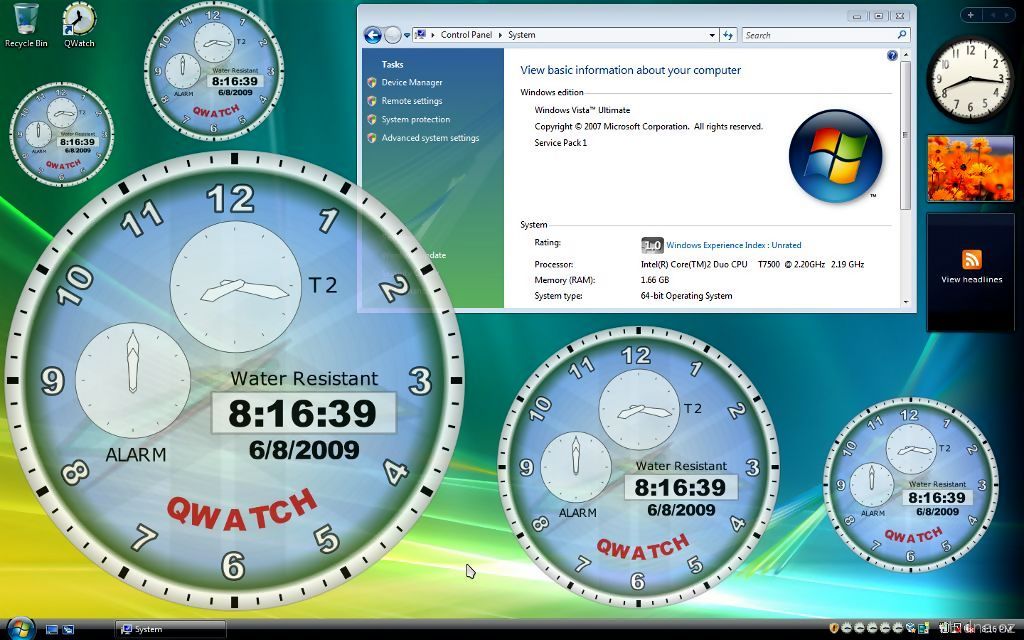Click the Forward arrow in System window
Viewport: 1024px width, 640px height.
coord(392,35)
